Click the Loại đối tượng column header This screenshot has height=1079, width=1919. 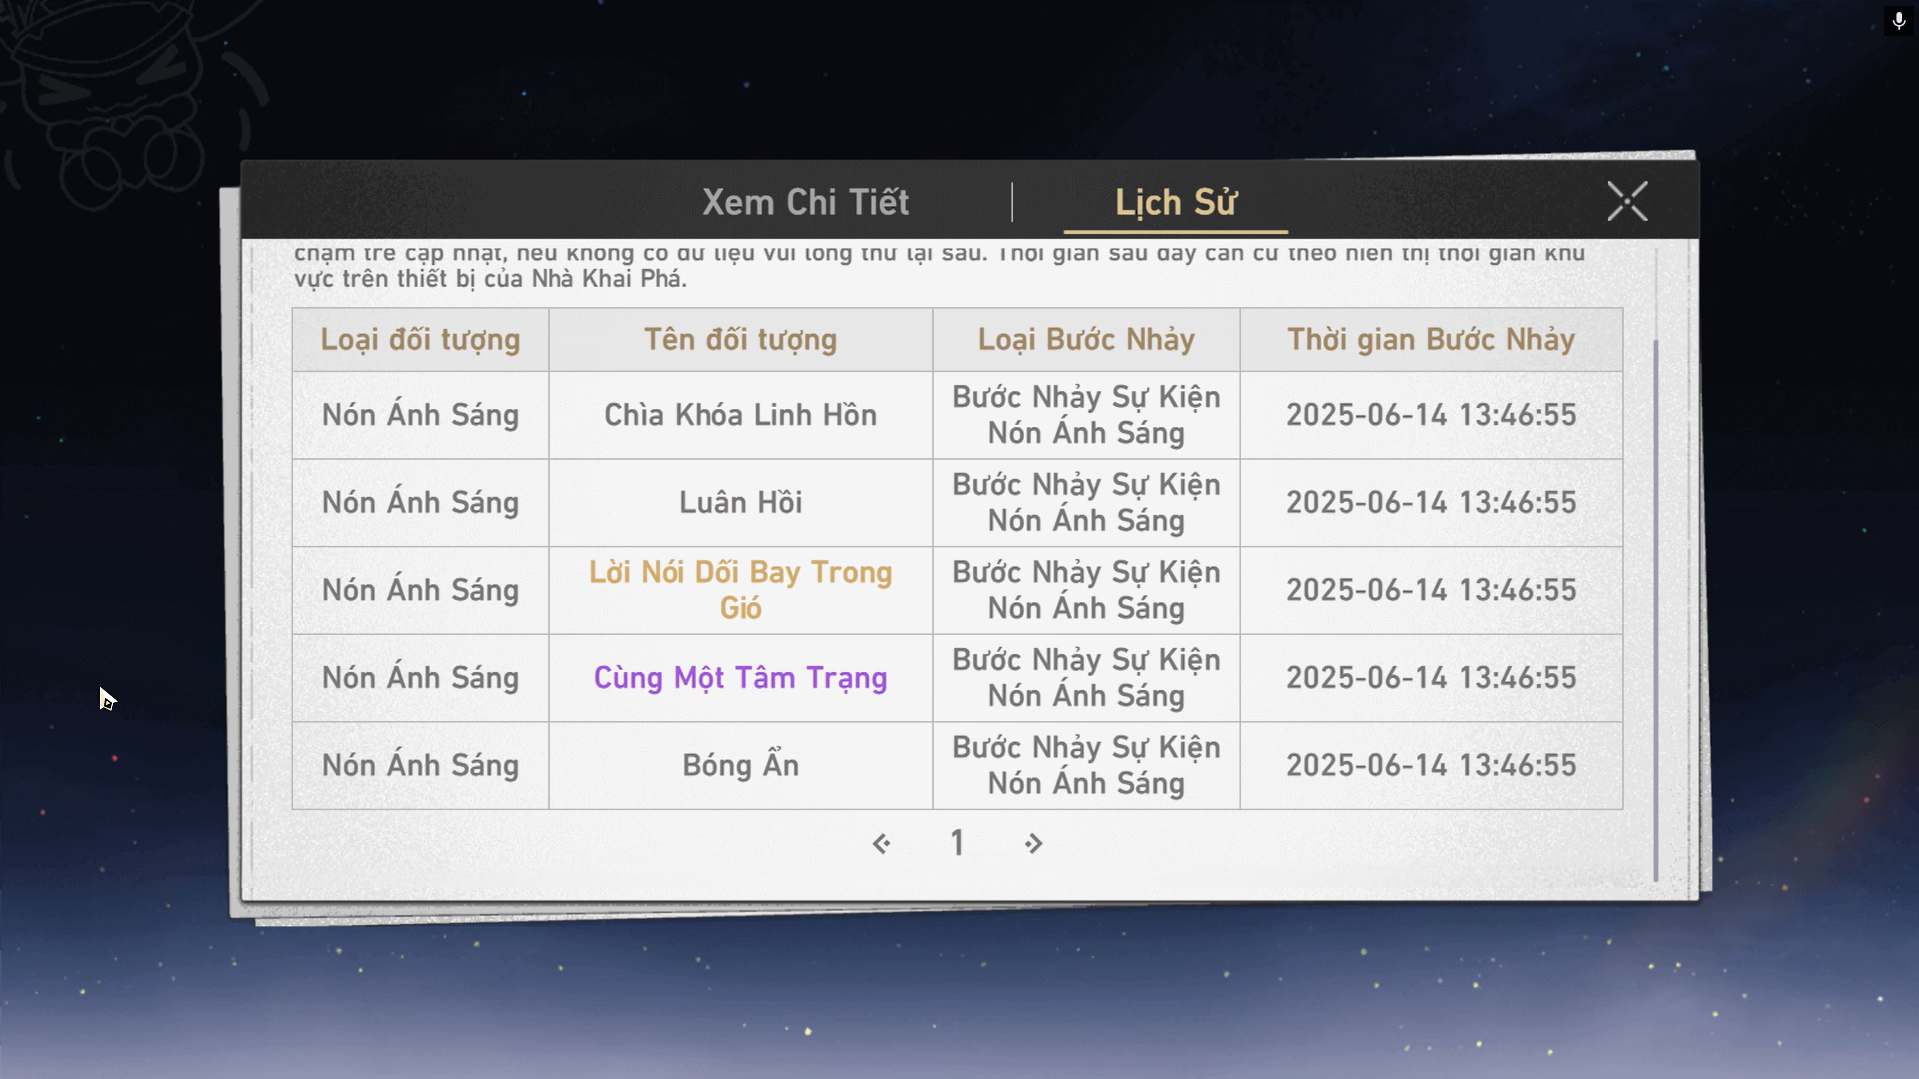tap(420, 340)
